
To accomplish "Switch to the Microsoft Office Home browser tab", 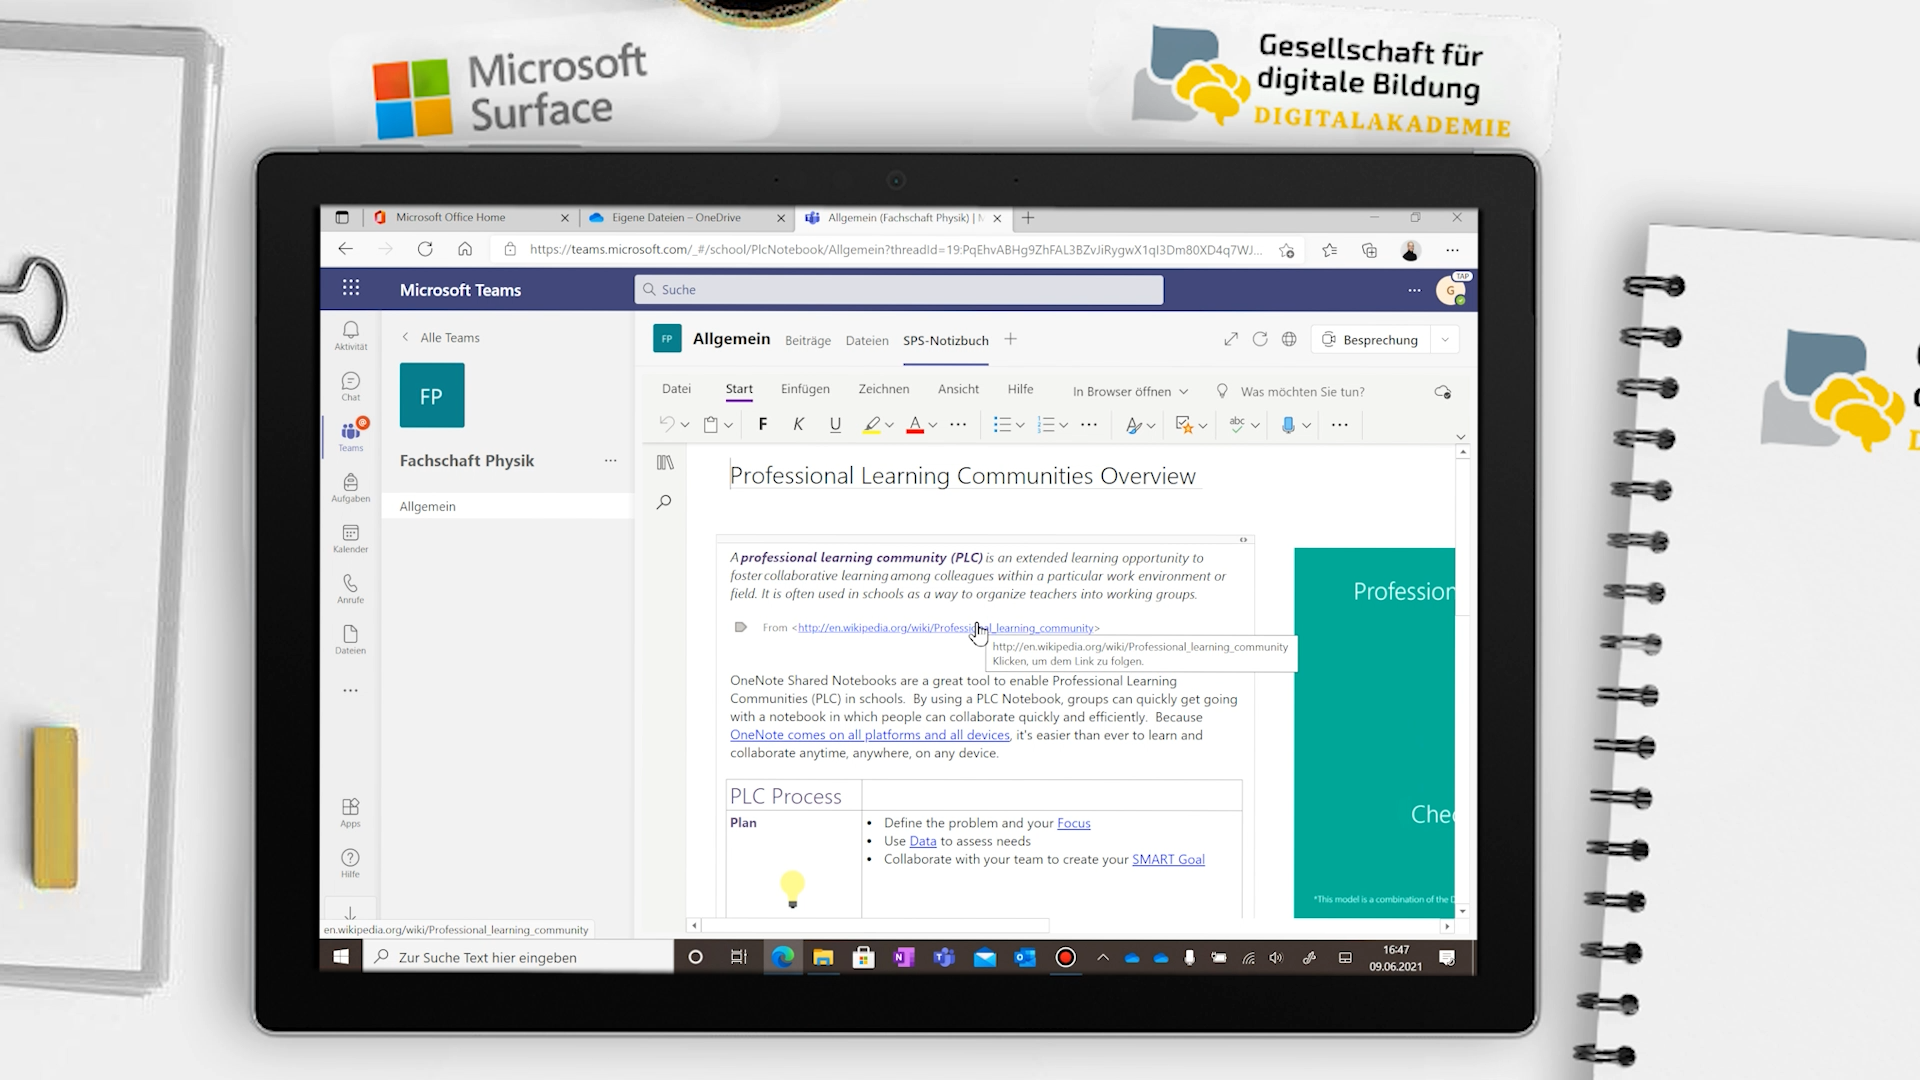I will click(x=470, y=217).
